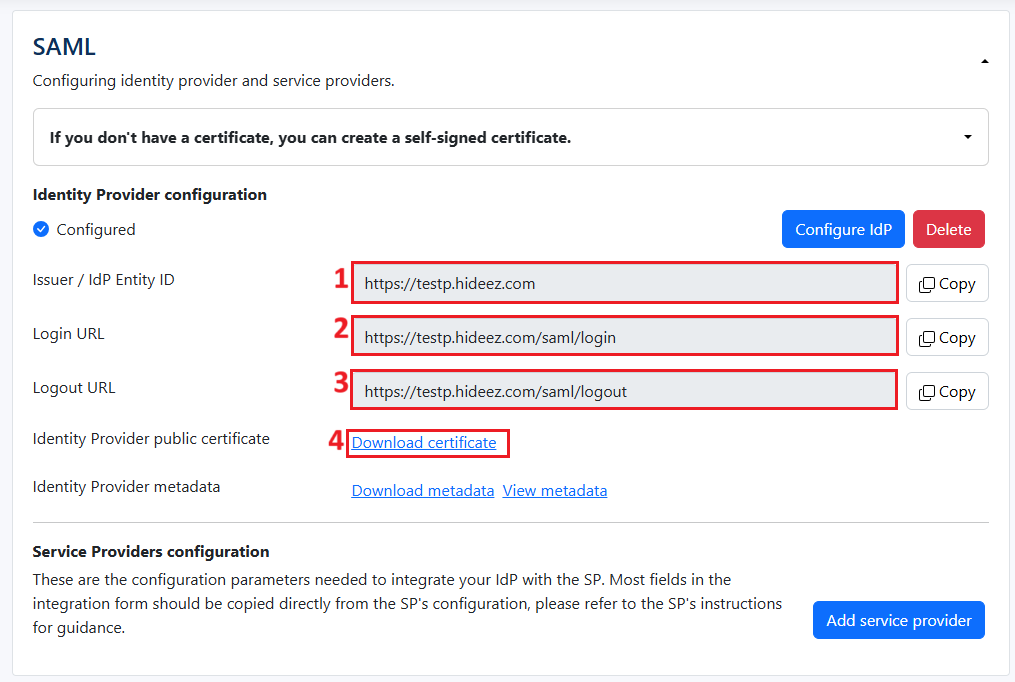Screen dimensions: 1015x682
Task: Click the Service Providers configuration heading
Action: (x=151, y=552)
